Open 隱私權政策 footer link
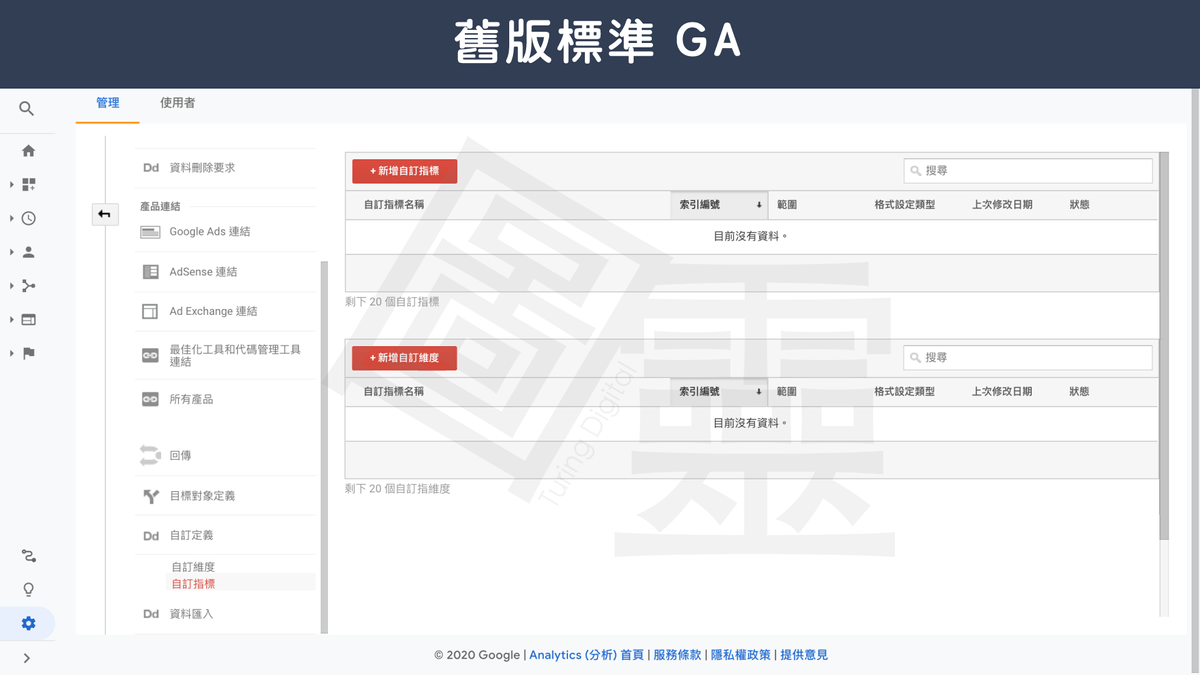The height and width of the screenshot is (675, 1200). click(741, 655)
